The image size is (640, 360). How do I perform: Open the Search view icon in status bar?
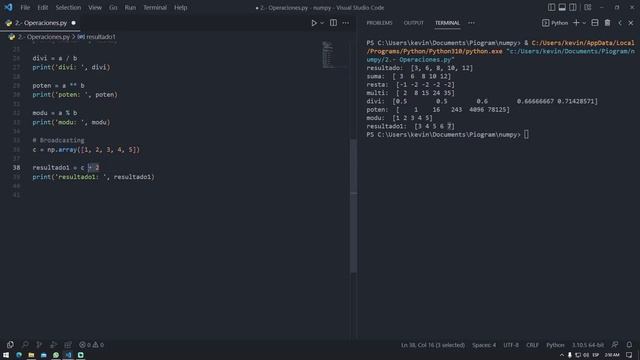point(25,345)
